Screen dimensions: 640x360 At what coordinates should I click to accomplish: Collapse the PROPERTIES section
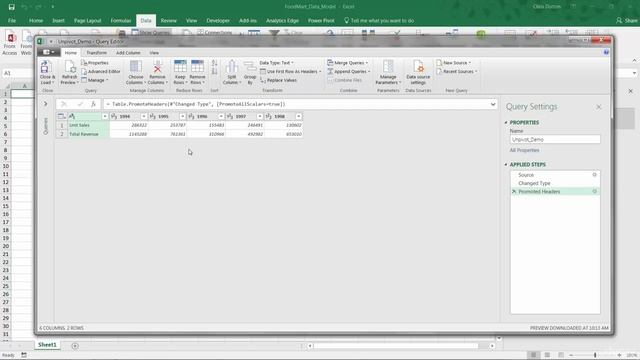[x=506, y=122]
